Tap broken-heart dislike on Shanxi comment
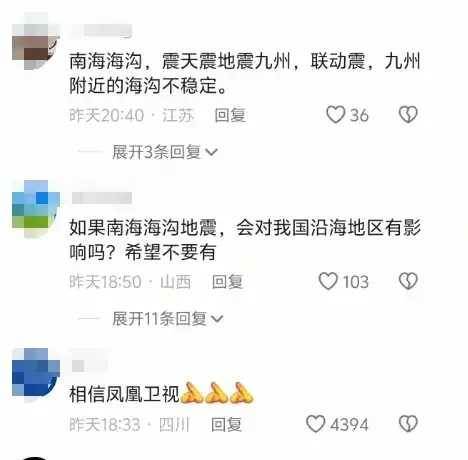 (x=408, y=281)
